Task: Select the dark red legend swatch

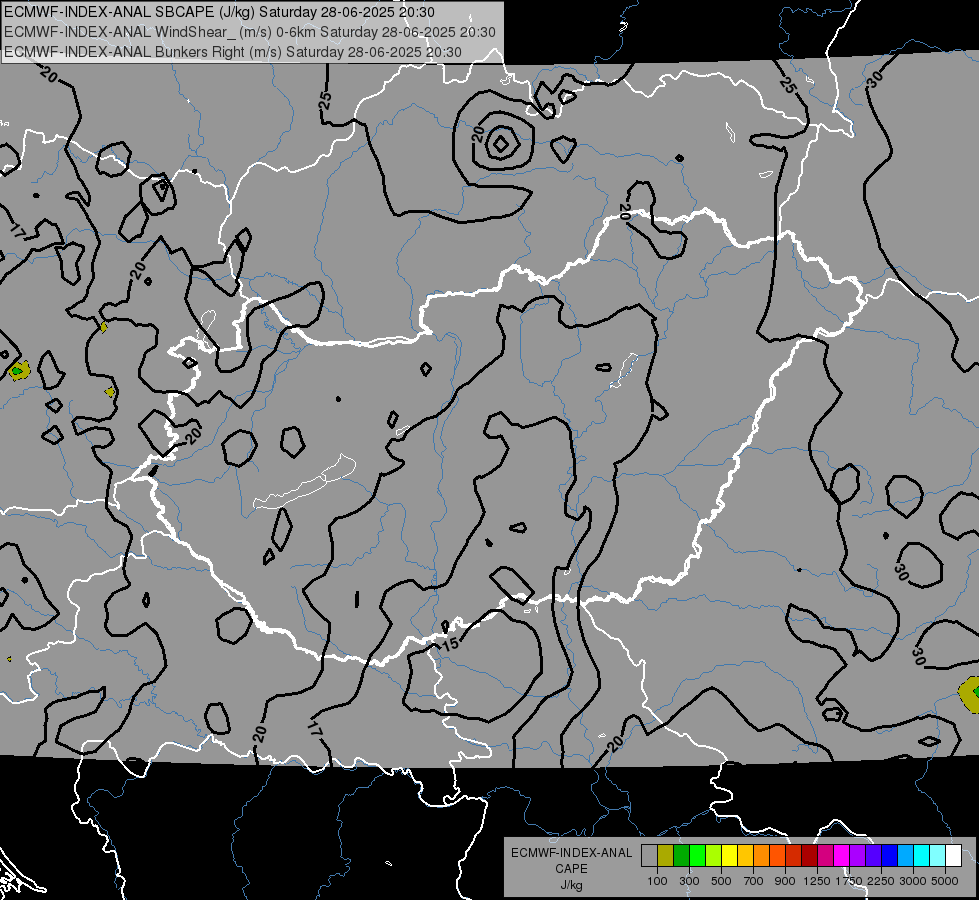Action: [810, 856]
